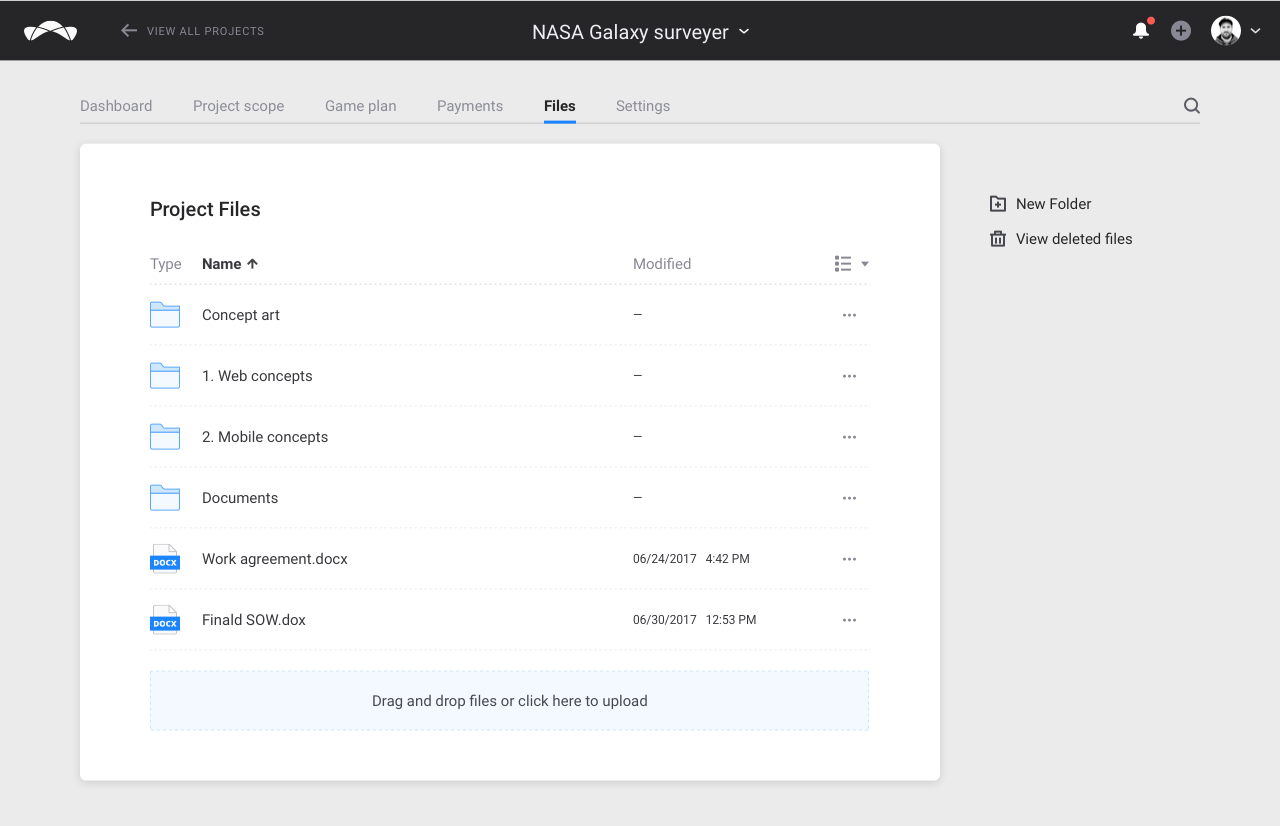This screenshot has width=1280, height=826.
Task: Sort by Name column header
Action: (x=221, y=264)
